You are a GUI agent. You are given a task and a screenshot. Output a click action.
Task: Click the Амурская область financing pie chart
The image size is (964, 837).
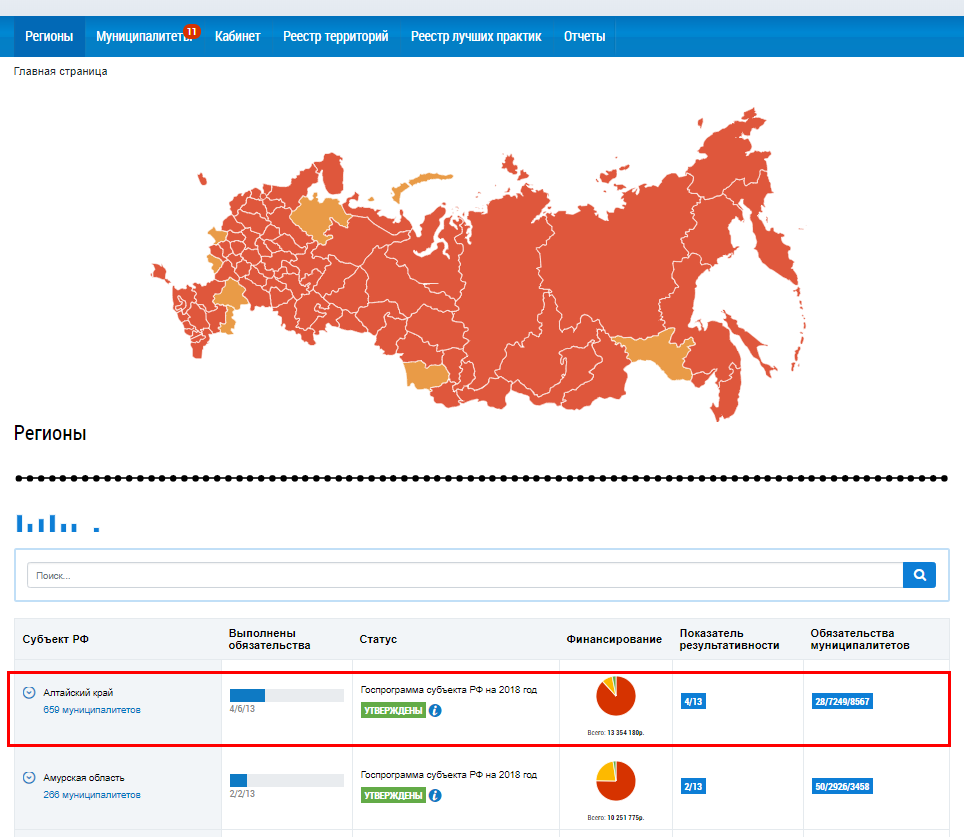pos(615,781)
